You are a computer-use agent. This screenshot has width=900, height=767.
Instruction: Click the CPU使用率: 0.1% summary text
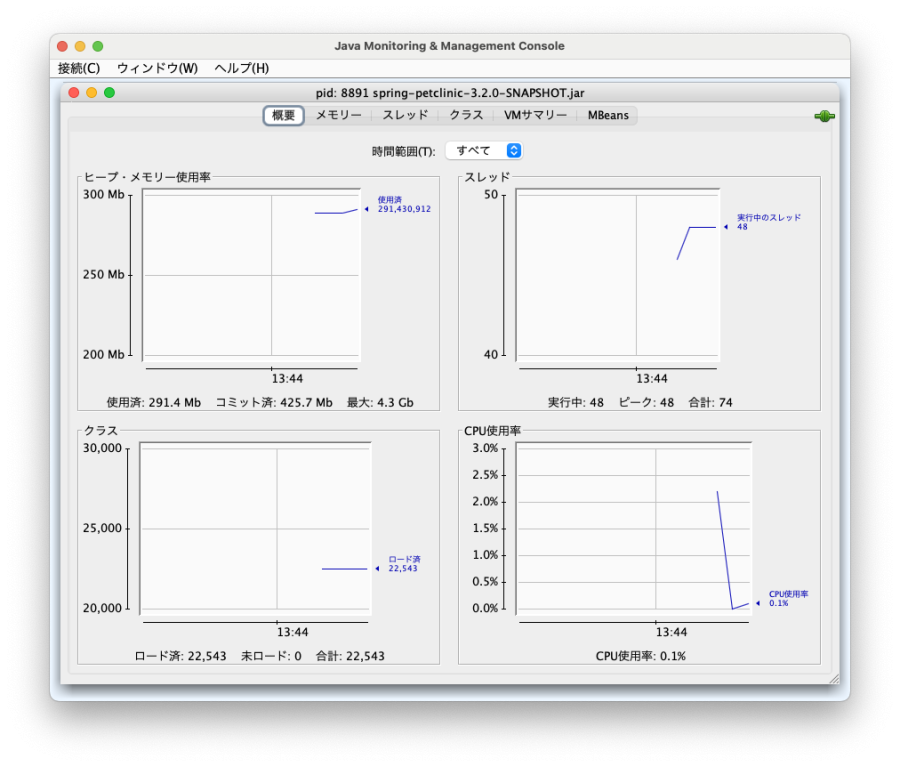(x=641, y=656)
